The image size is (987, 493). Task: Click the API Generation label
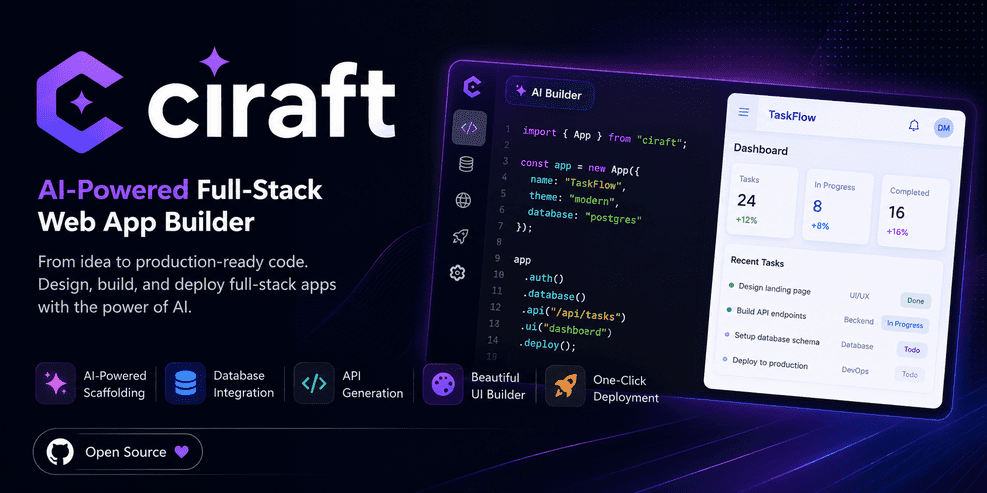pyautogui.click(x=373, y=384)
